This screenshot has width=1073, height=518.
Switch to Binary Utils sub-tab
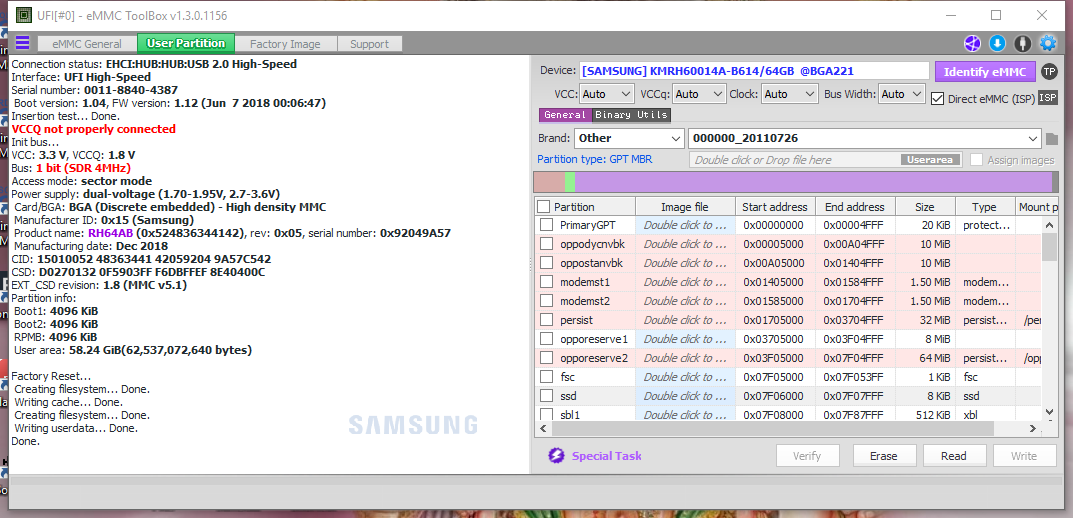[632, 115]
